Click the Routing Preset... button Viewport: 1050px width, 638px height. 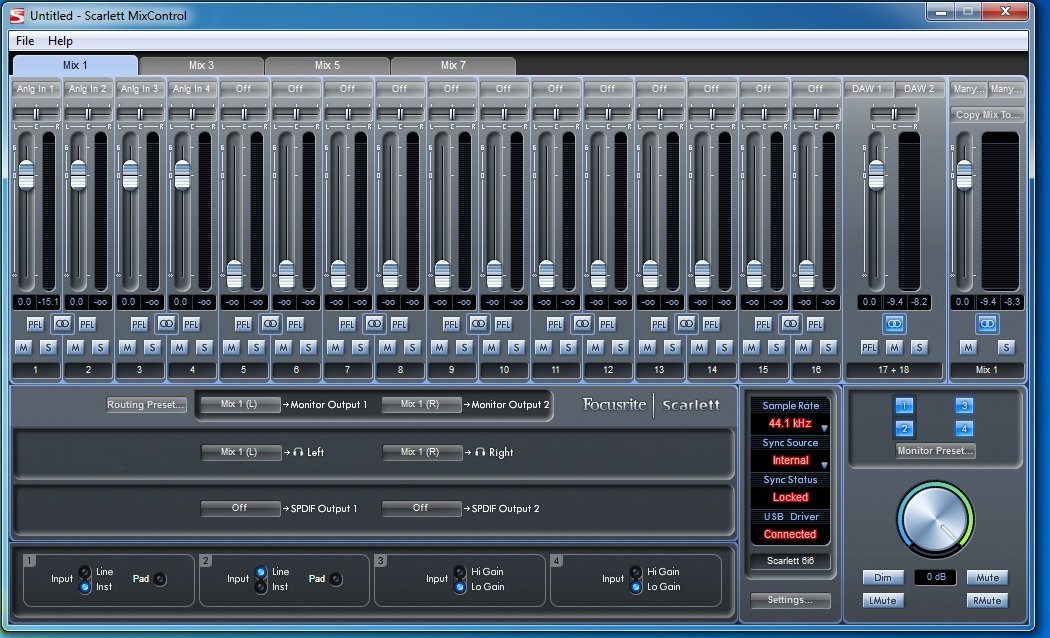click(x=146, y=405)
